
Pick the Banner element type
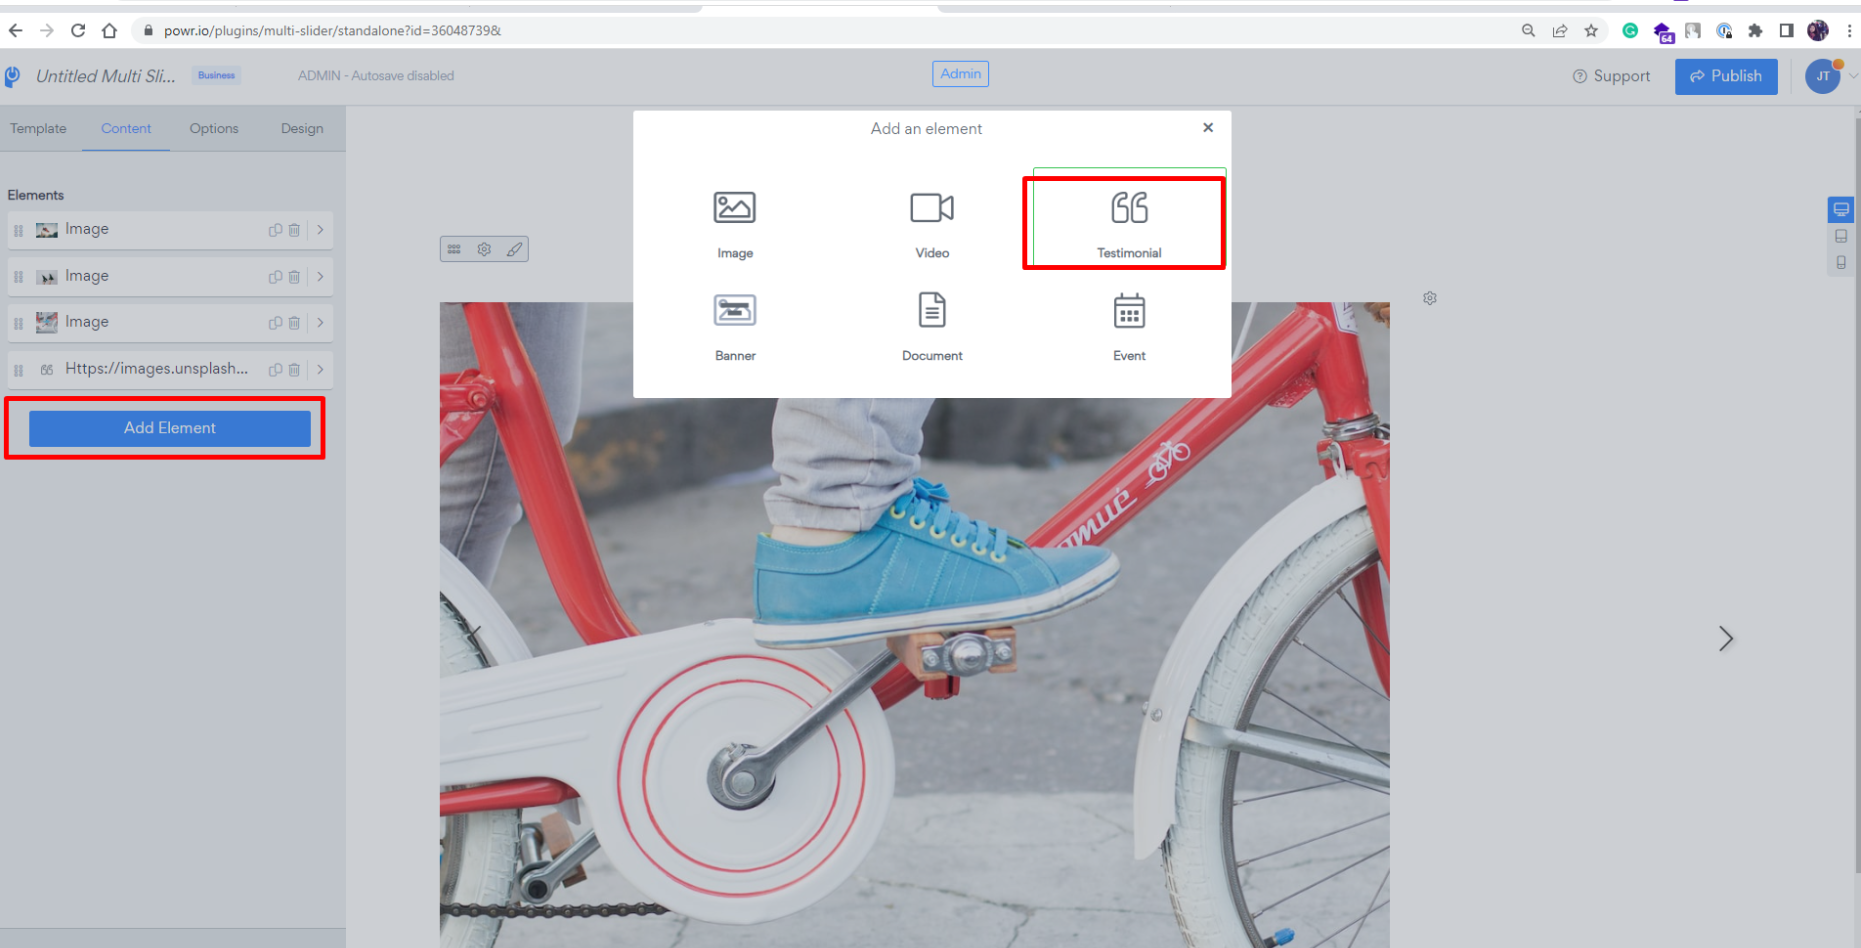click(734, 326)
